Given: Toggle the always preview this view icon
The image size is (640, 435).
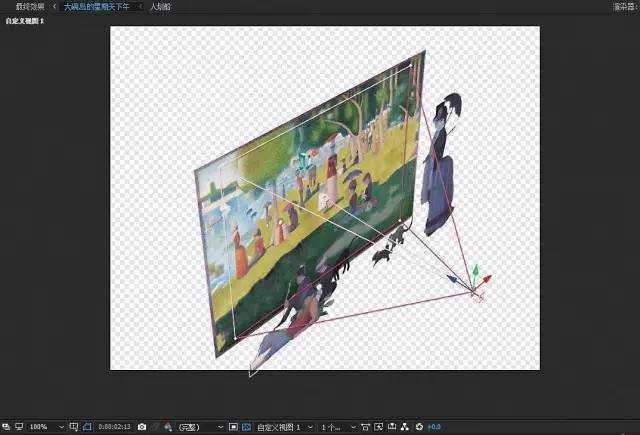Looking at the screenshot, I should pos(6,427).
